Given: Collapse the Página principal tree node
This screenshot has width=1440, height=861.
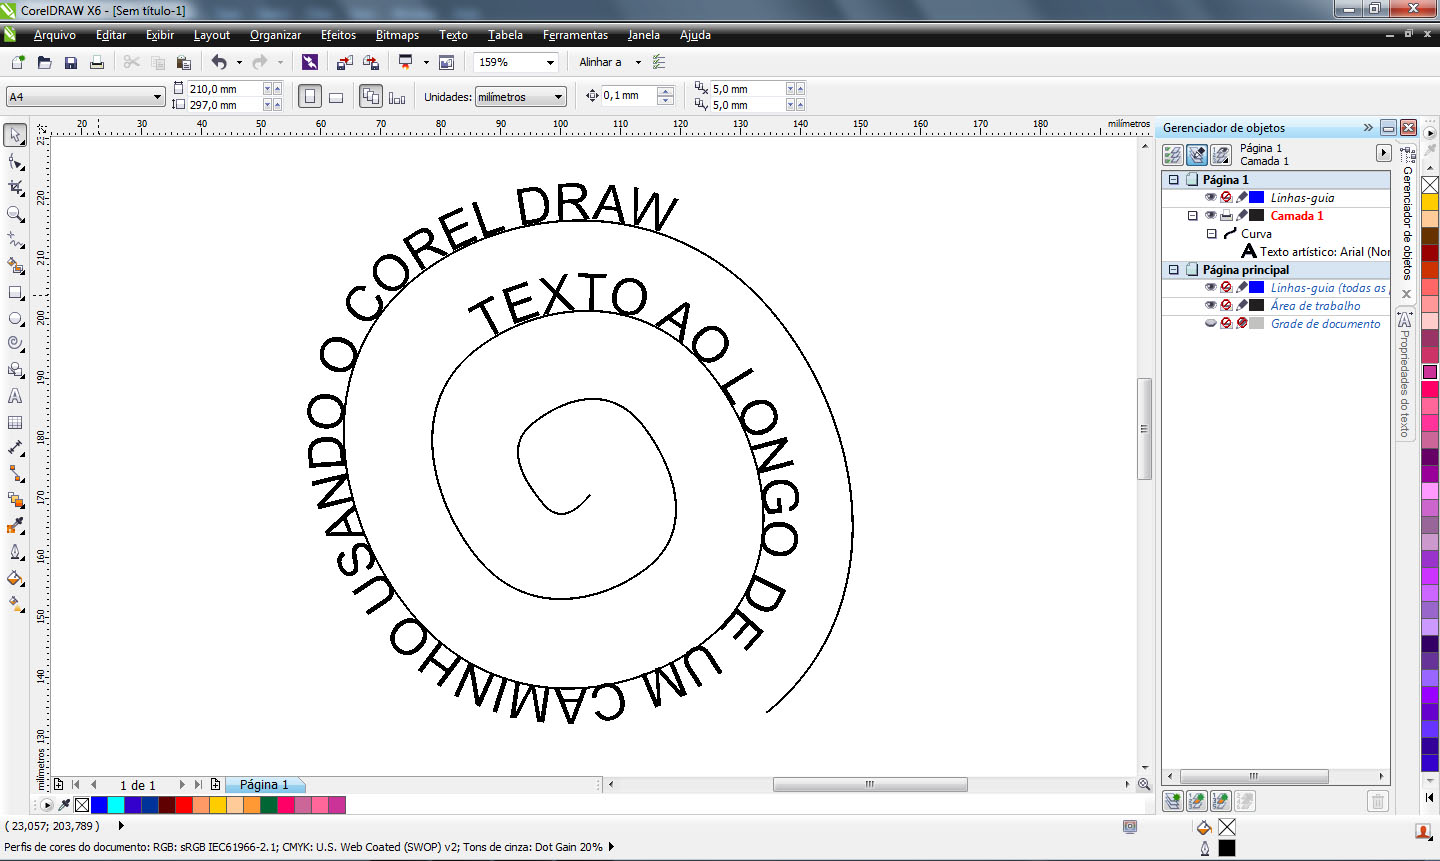Looking at the screenshot, I should (1174, 270).
